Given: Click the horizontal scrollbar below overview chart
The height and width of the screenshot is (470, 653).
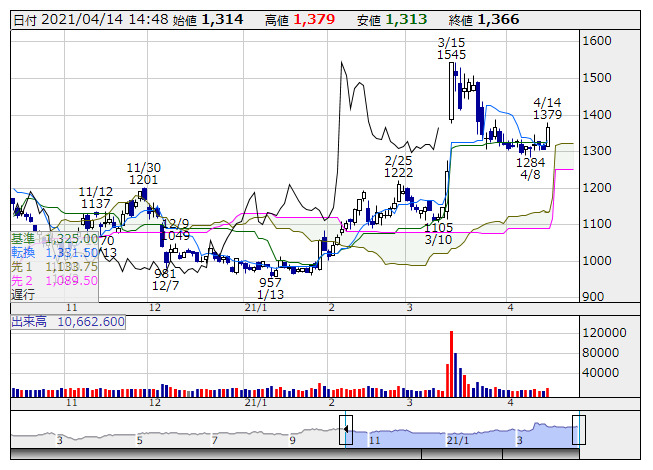Looking at the screenshot, I should [294, 454].
